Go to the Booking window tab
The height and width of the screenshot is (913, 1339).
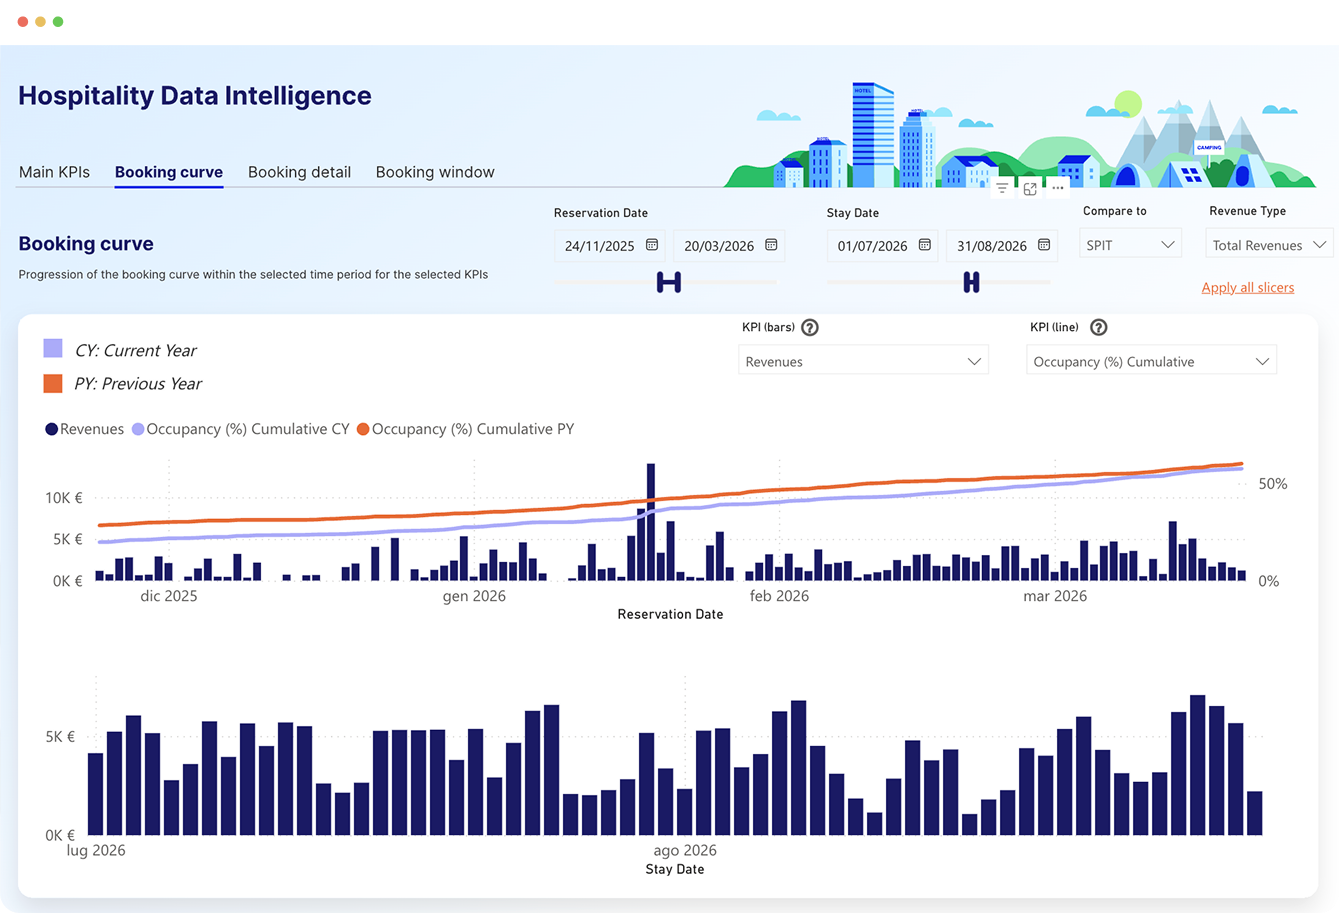pos(435,172)
